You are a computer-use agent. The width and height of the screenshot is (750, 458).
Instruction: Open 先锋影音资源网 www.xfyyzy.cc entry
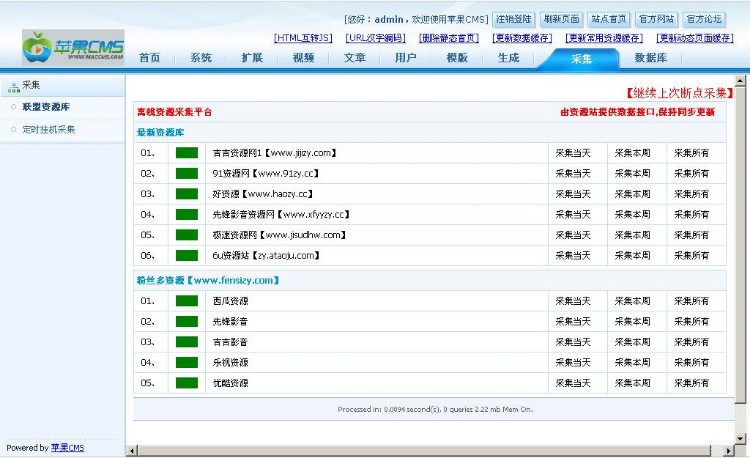pyautogui.click(x=281, y=215)
